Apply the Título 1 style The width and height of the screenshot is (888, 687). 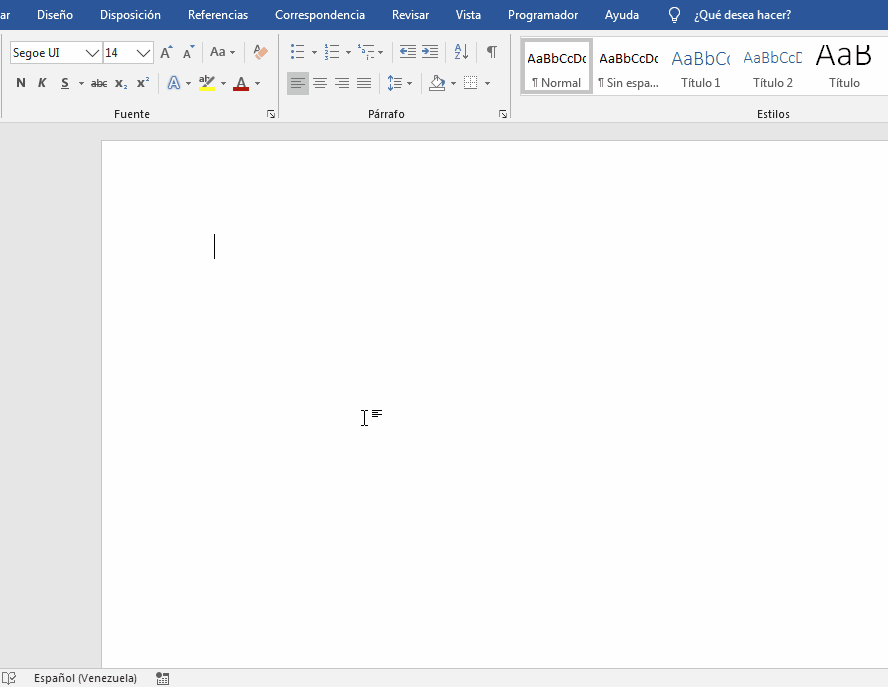pos(701,66)
